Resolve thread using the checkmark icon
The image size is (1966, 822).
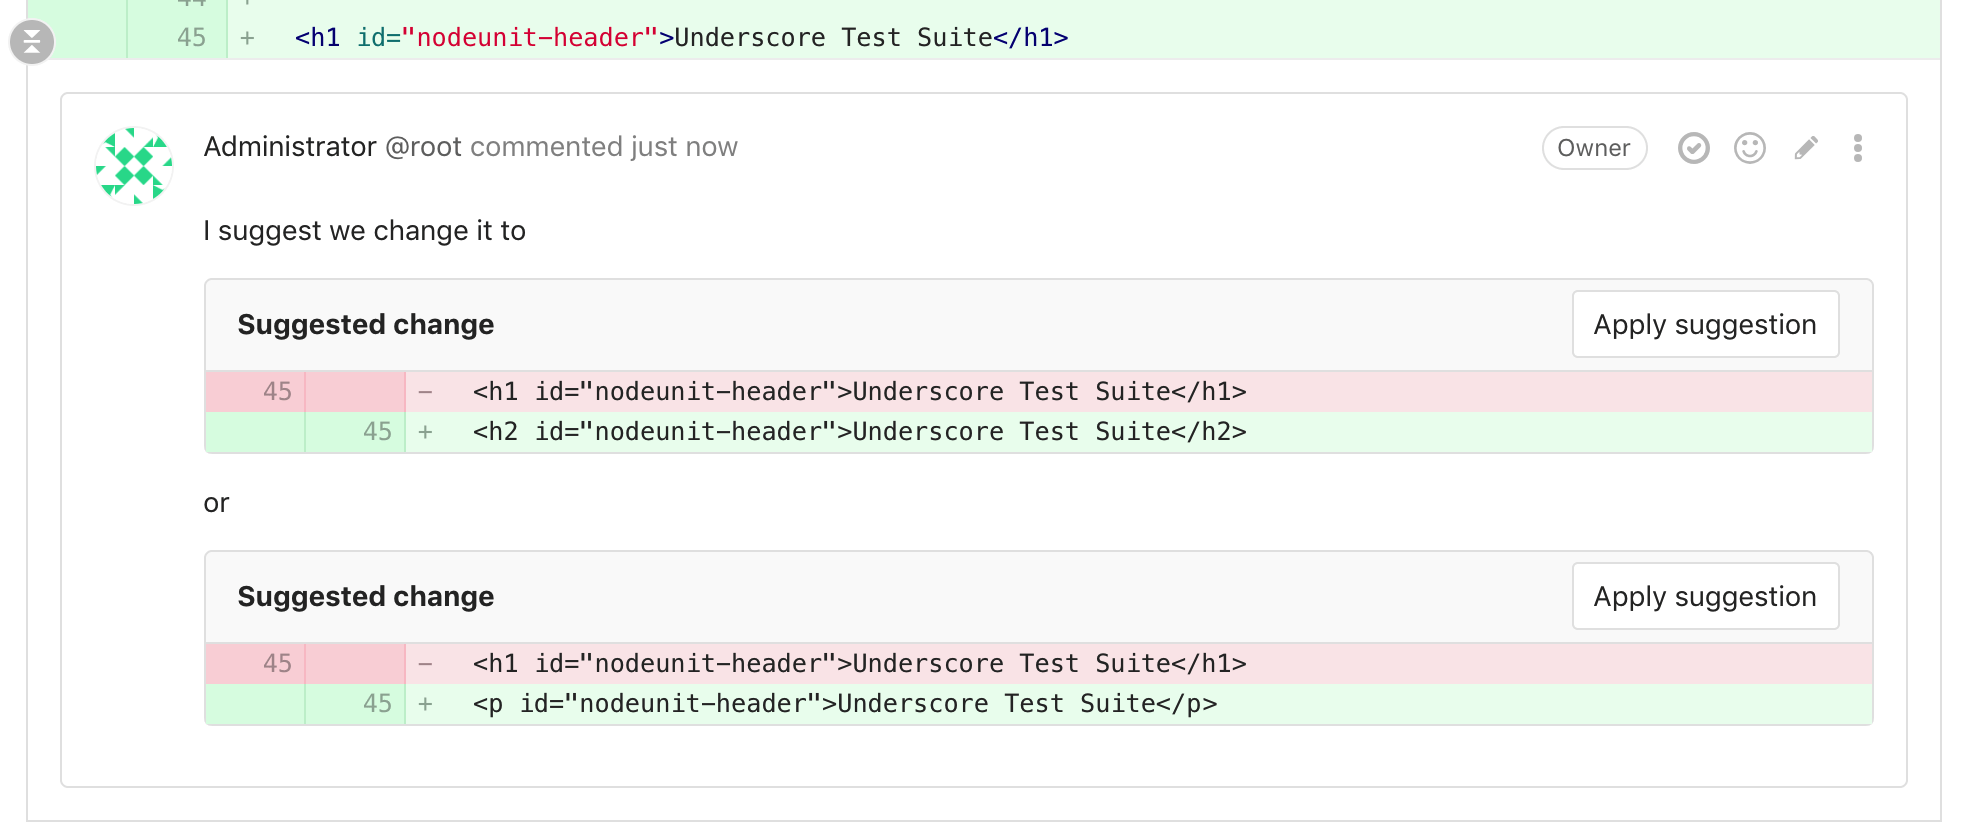pyautogui.click(x=1693, y=148)
